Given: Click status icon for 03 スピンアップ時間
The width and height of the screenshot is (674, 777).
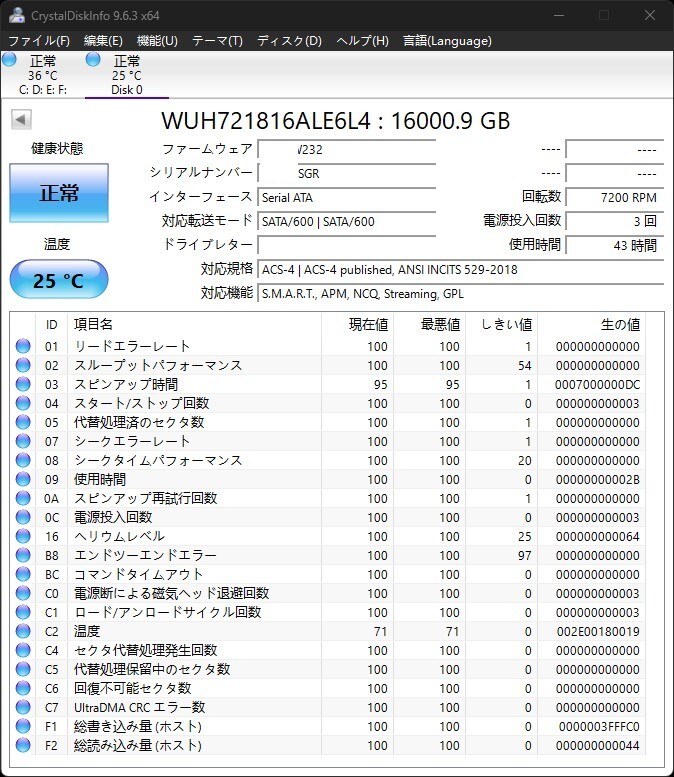Looking at the screenshot, I should click(23, 384).
